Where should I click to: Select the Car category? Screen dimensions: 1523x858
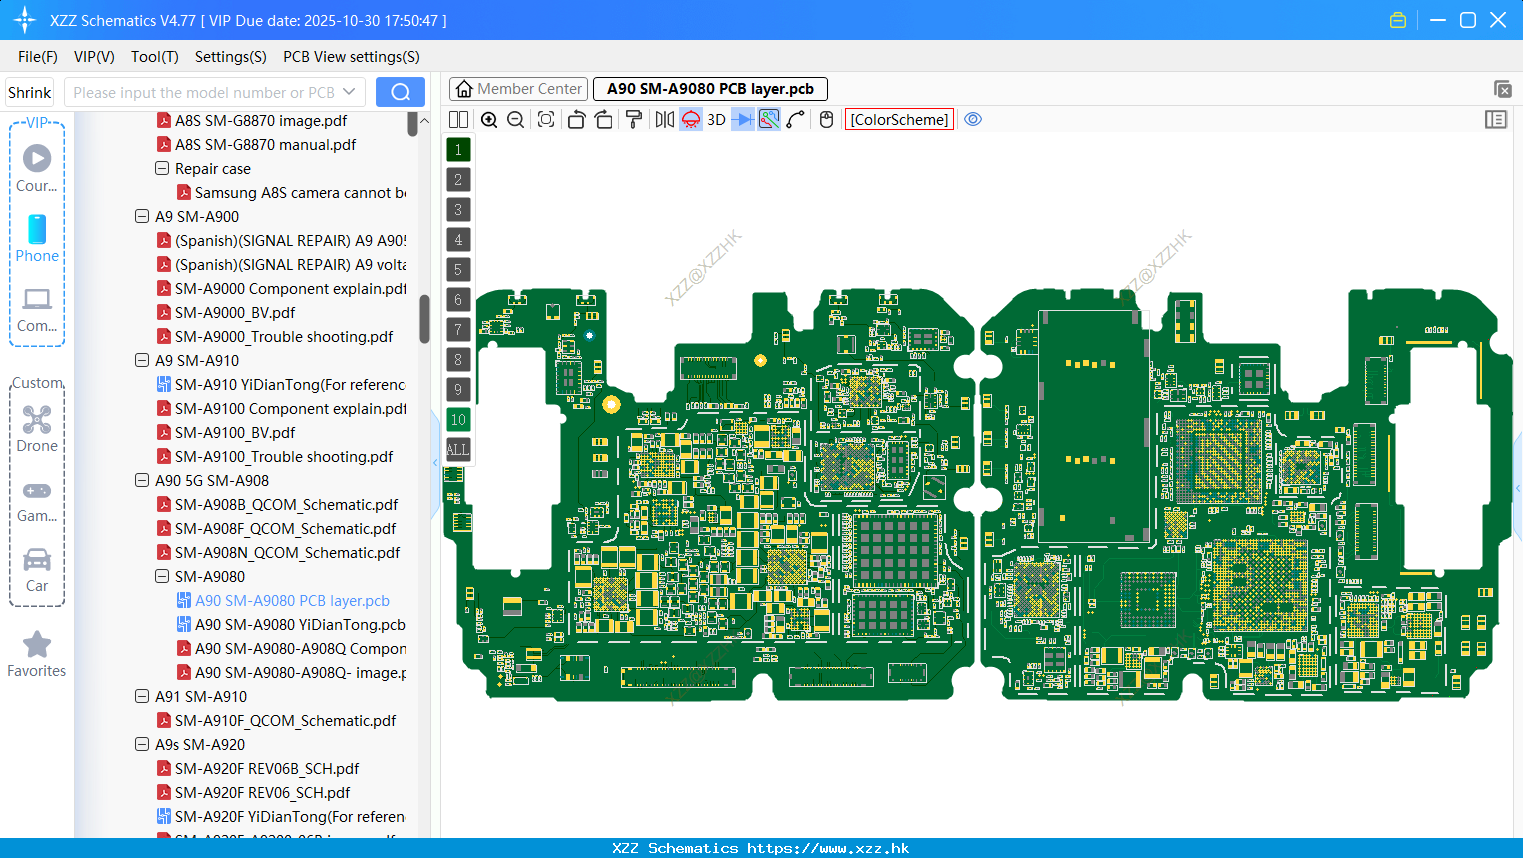(x=37, y=571)
